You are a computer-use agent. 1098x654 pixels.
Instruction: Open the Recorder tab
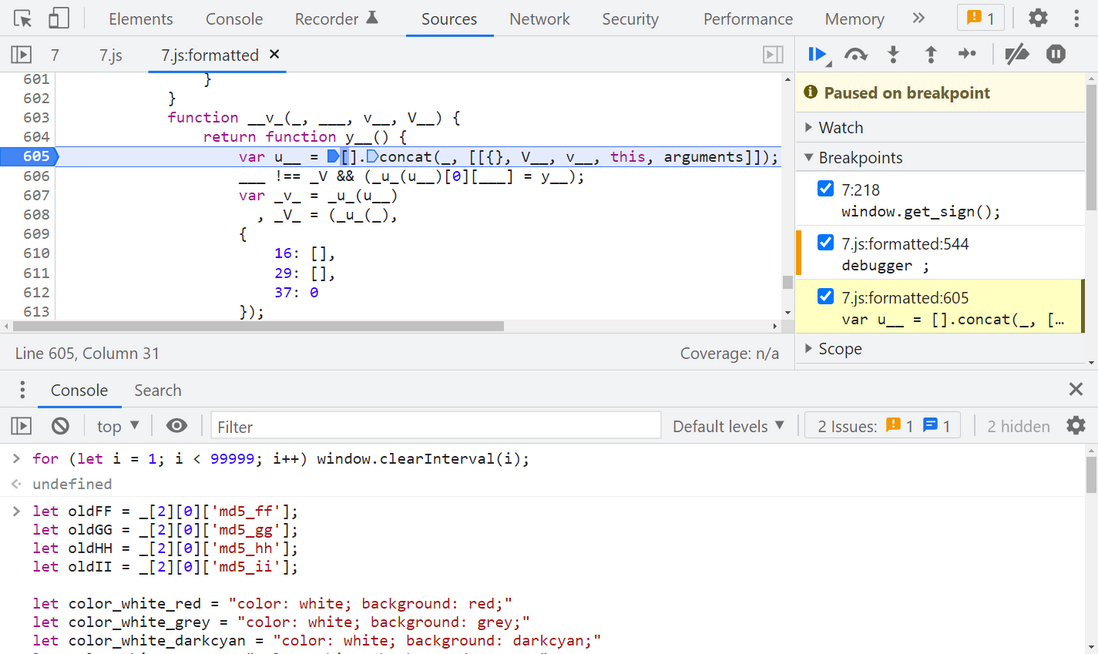pos(336,19)
